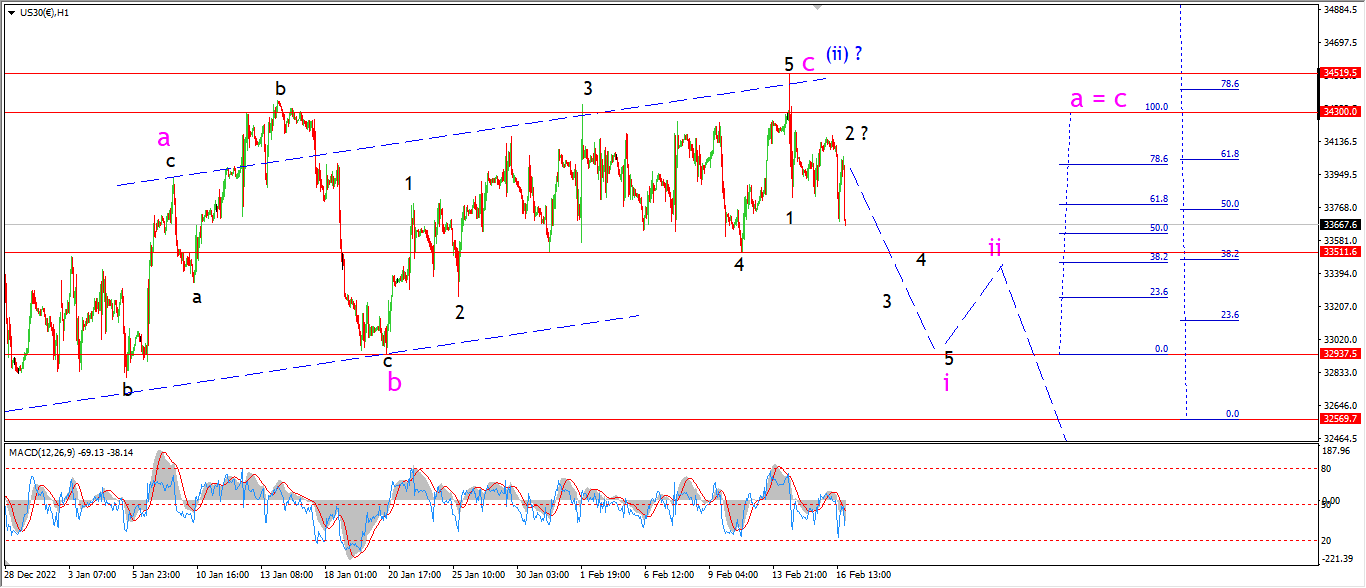
Task: Click the 2 ? wave count label
Action: point(855,133)
